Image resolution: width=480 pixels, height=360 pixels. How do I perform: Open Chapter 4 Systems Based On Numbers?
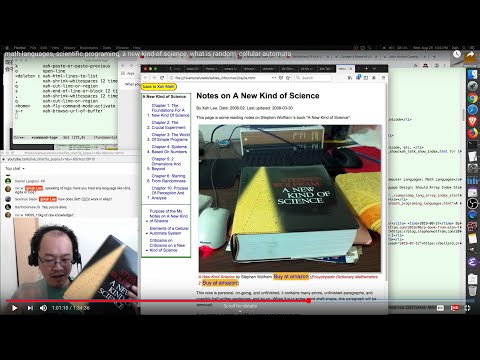pyautogui.click(x=169, y=149)
